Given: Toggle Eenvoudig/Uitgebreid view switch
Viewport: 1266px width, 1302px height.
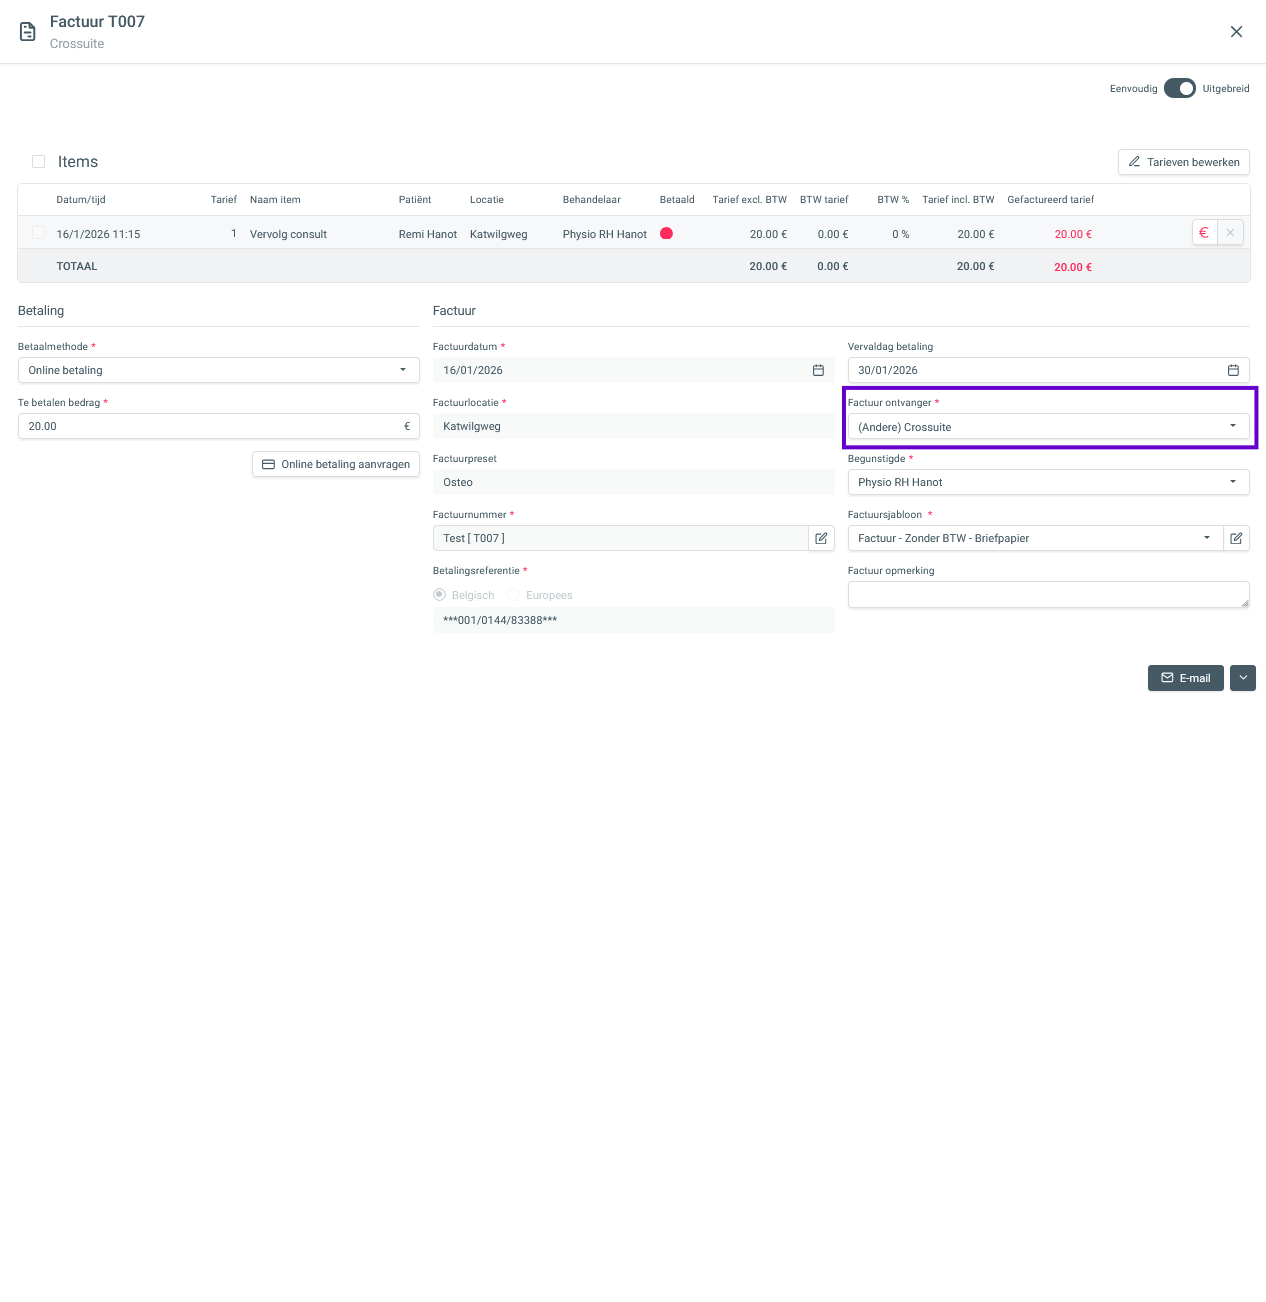Looking at the screenshot, I should (1180, 89).
